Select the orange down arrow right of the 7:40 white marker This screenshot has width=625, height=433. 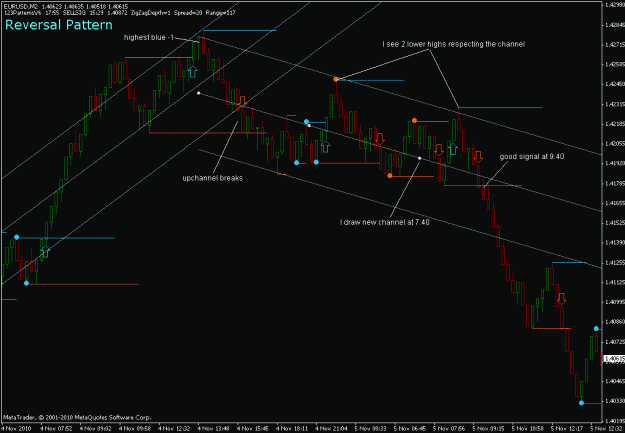439,150
